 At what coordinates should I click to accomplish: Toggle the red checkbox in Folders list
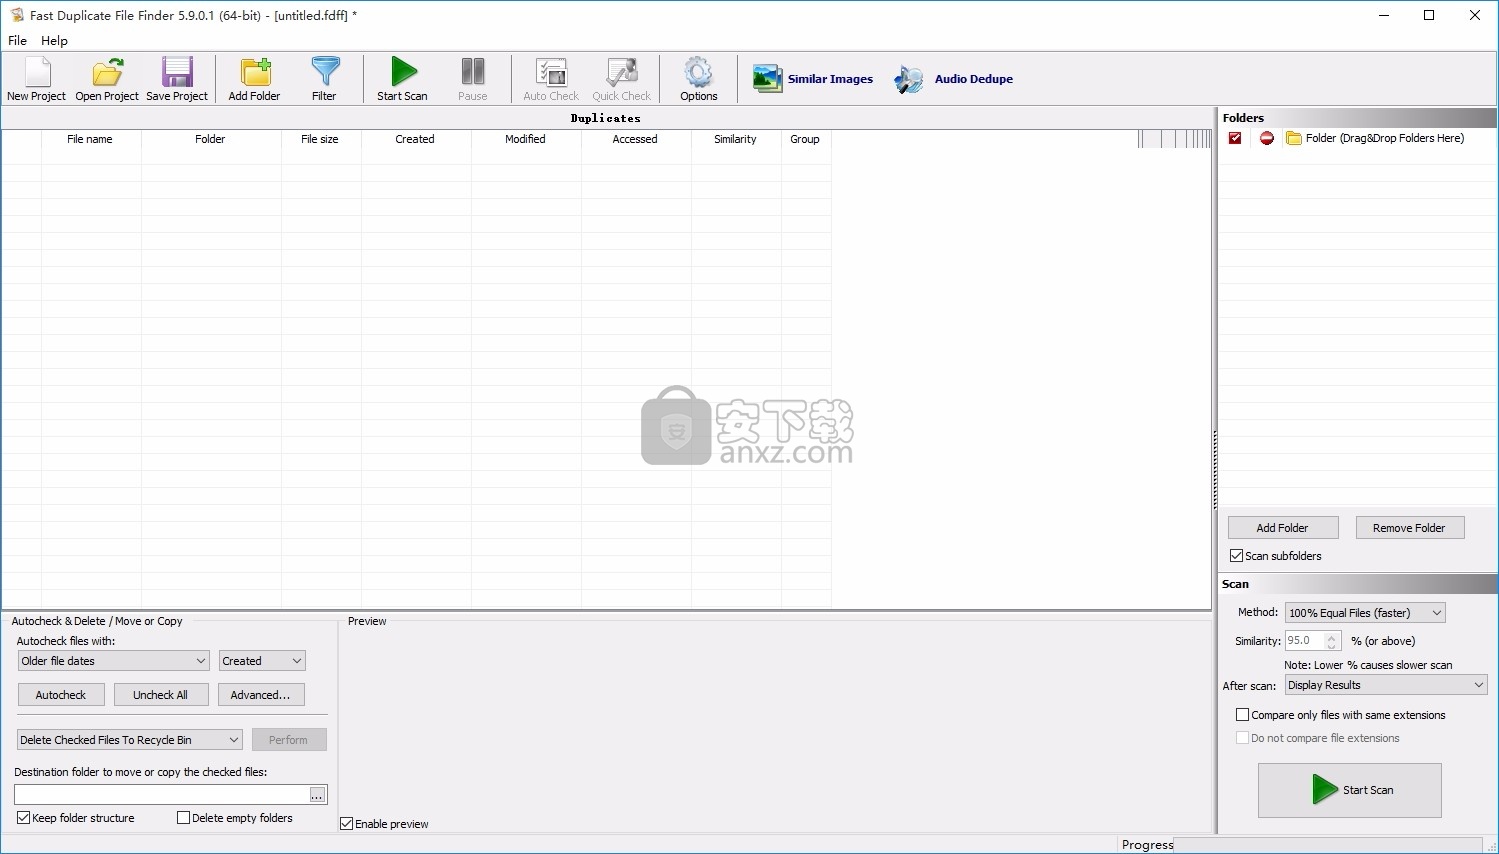click(x=1235, y=138)
